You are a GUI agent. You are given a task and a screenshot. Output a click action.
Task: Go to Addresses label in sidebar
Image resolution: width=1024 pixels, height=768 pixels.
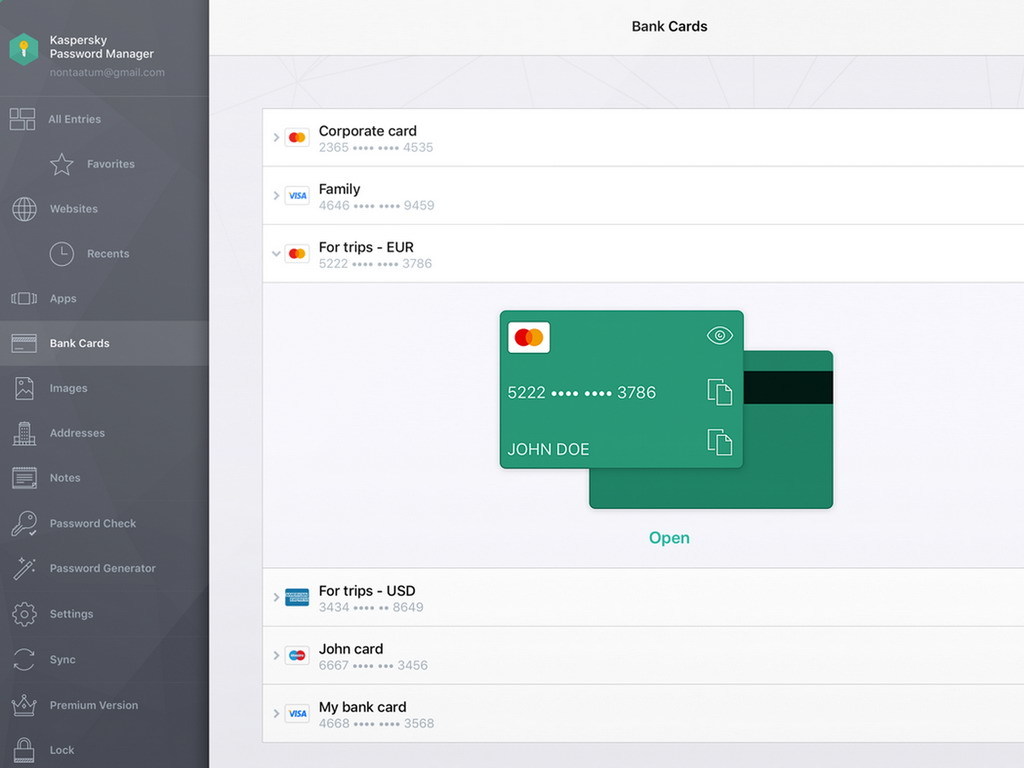77,434
